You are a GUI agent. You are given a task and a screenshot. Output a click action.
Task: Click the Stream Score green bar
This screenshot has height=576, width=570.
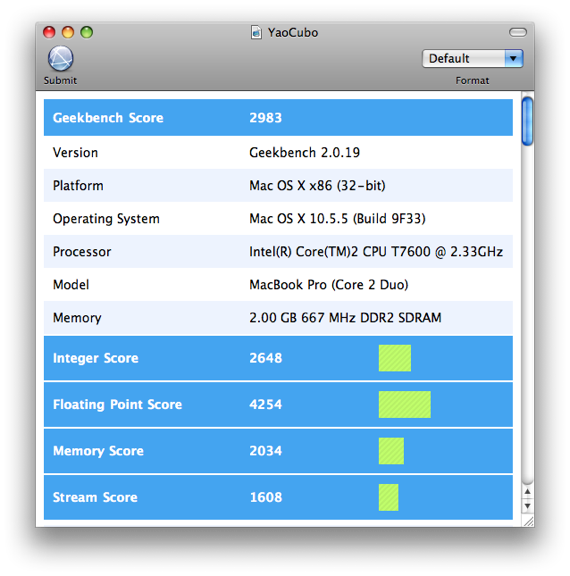[388, 497]
